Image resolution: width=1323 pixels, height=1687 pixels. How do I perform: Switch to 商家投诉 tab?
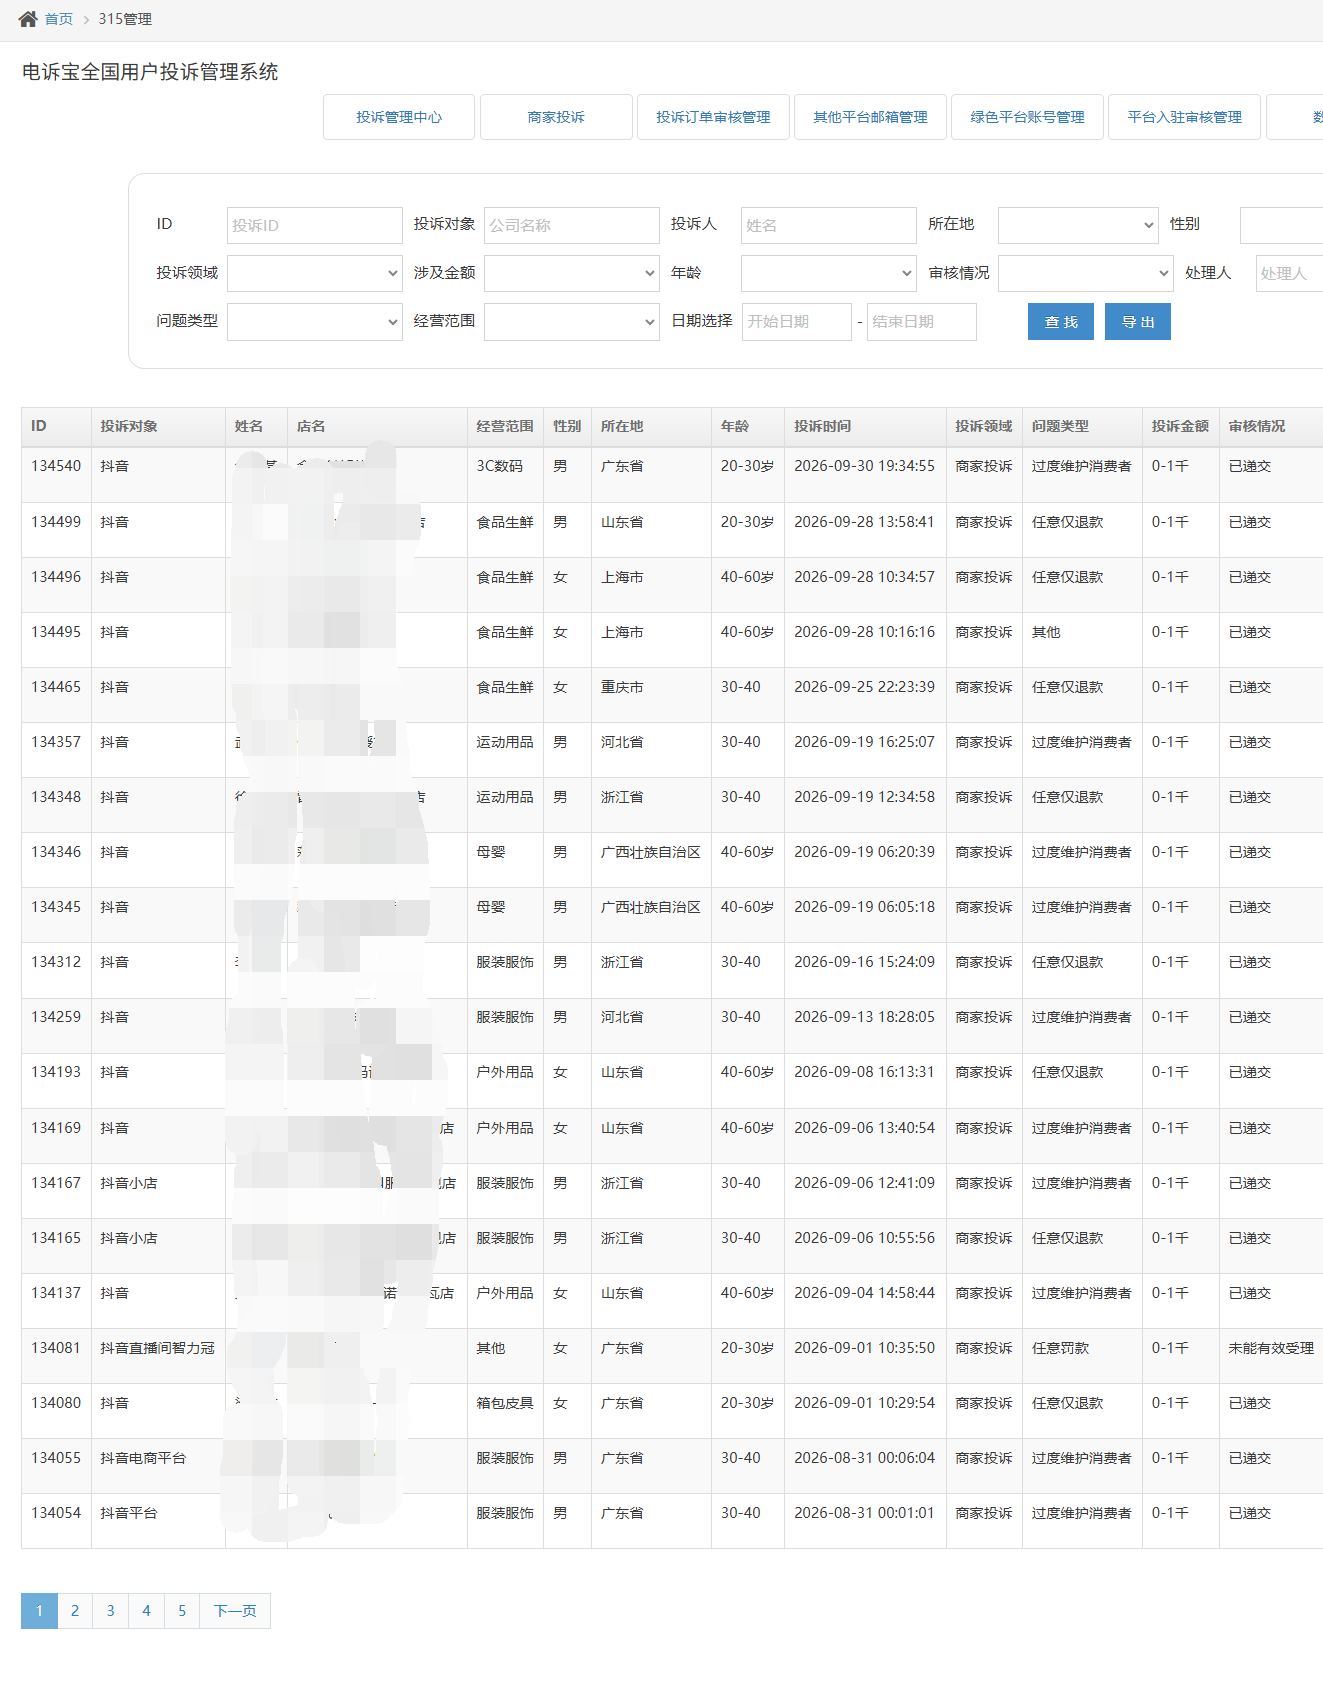point(556,117)
